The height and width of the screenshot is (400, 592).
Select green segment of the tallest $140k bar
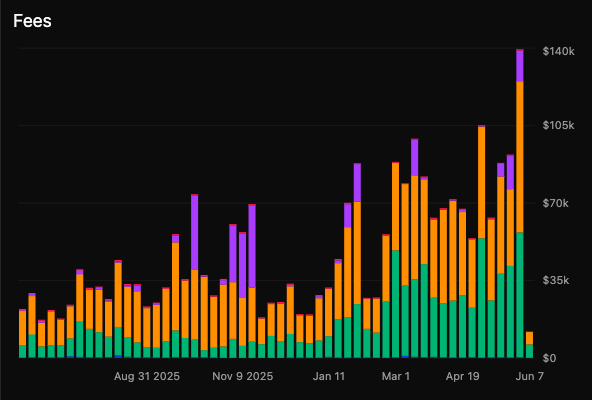(520, 295)
